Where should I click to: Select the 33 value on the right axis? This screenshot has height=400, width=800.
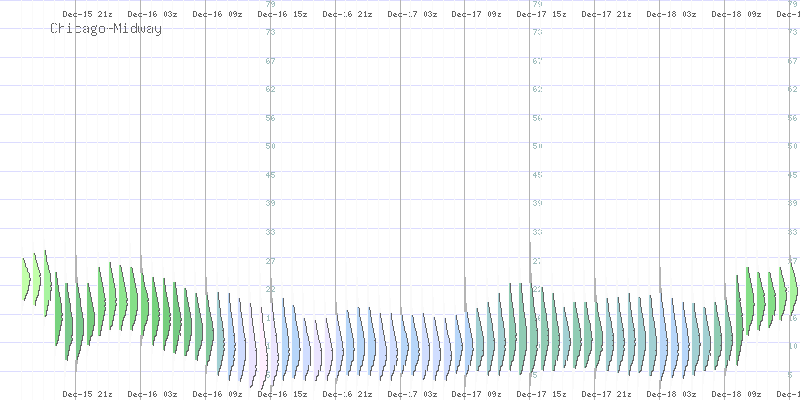pyautogui.click(x=791, y=232)
